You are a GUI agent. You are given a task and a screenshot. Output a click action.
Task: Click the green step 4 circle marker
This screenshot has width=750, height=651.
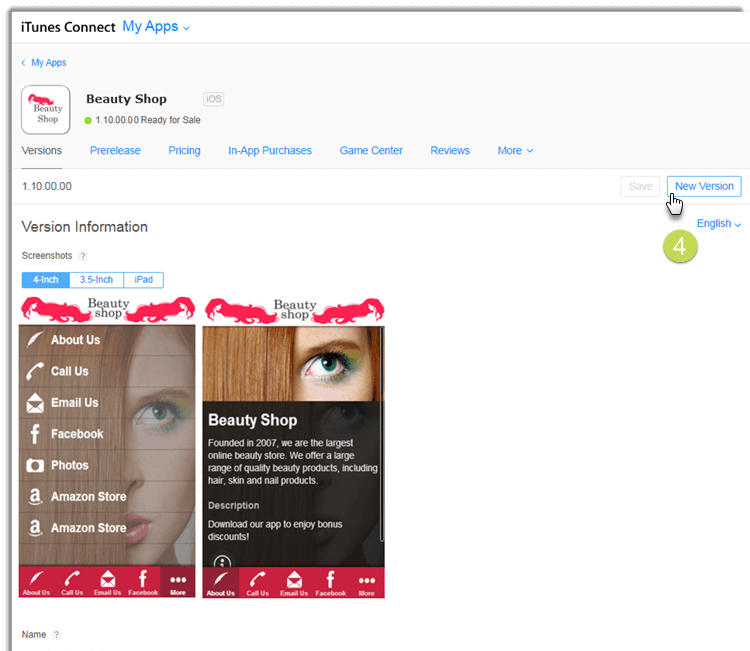click(x=680, y=246)
